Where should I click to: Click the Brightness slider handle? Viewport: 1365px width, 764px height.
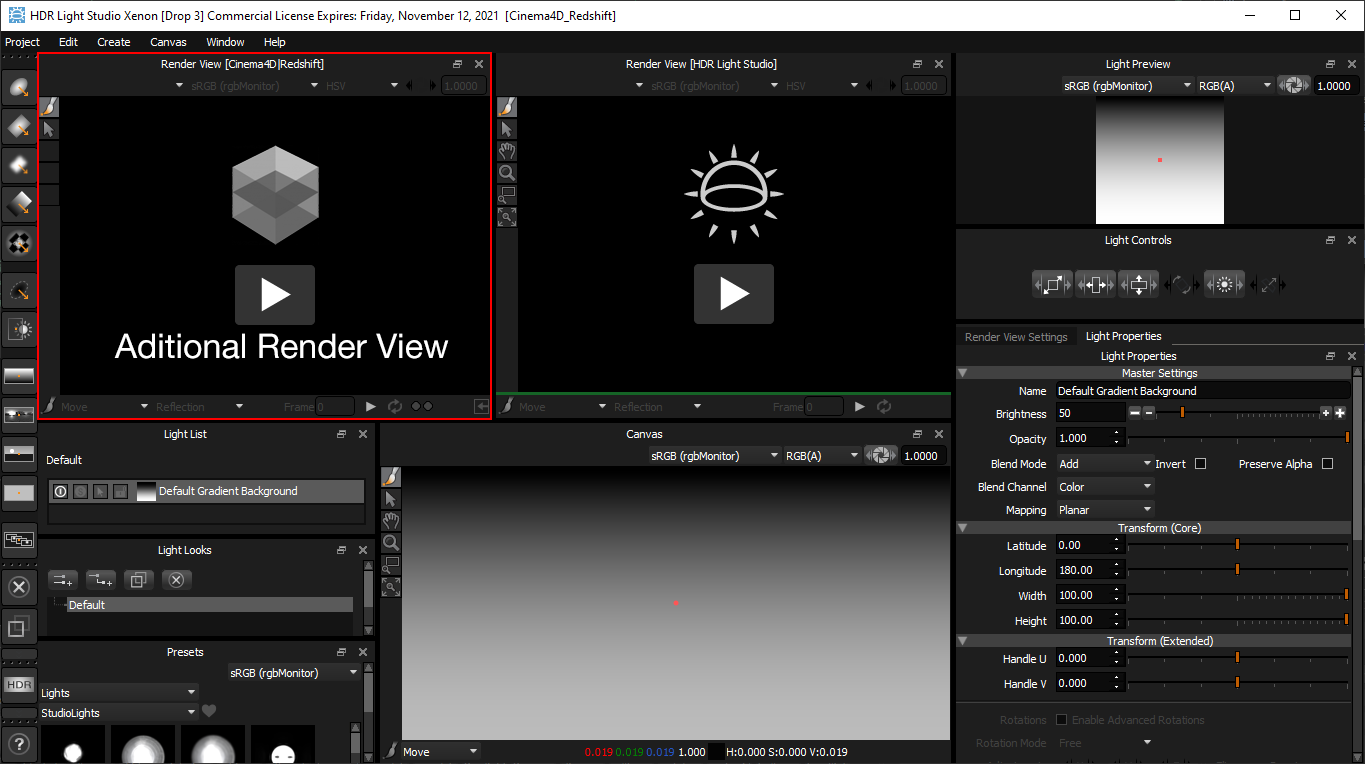[1183, 413]
